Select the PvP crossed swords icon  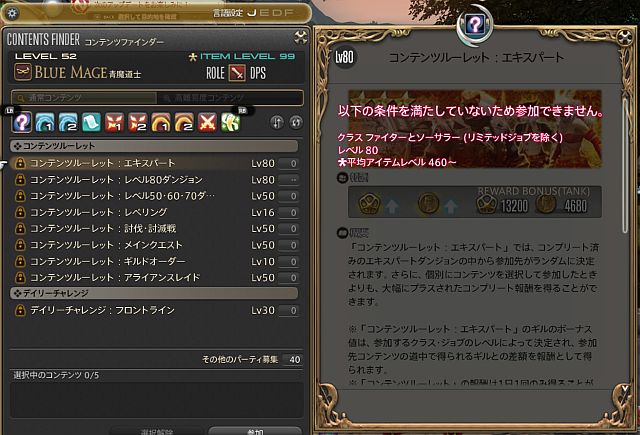pos(208,122)
